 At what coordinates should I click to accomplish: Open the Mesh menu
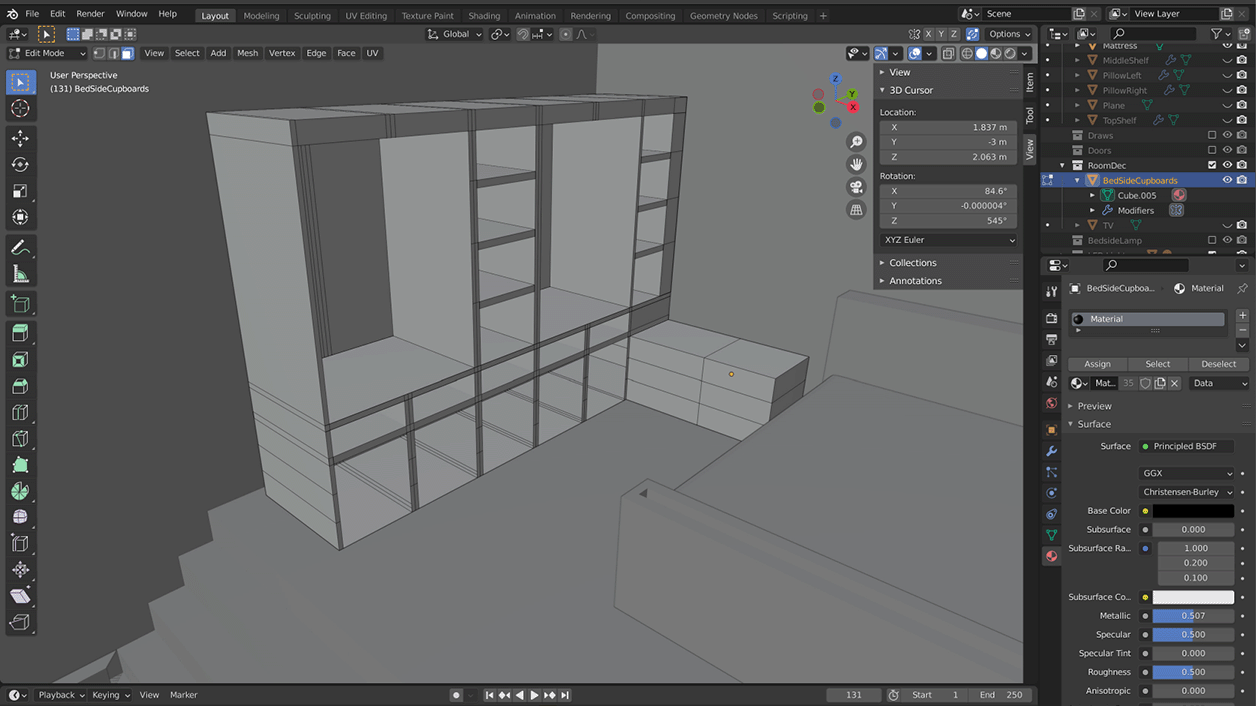coord(247,53)
